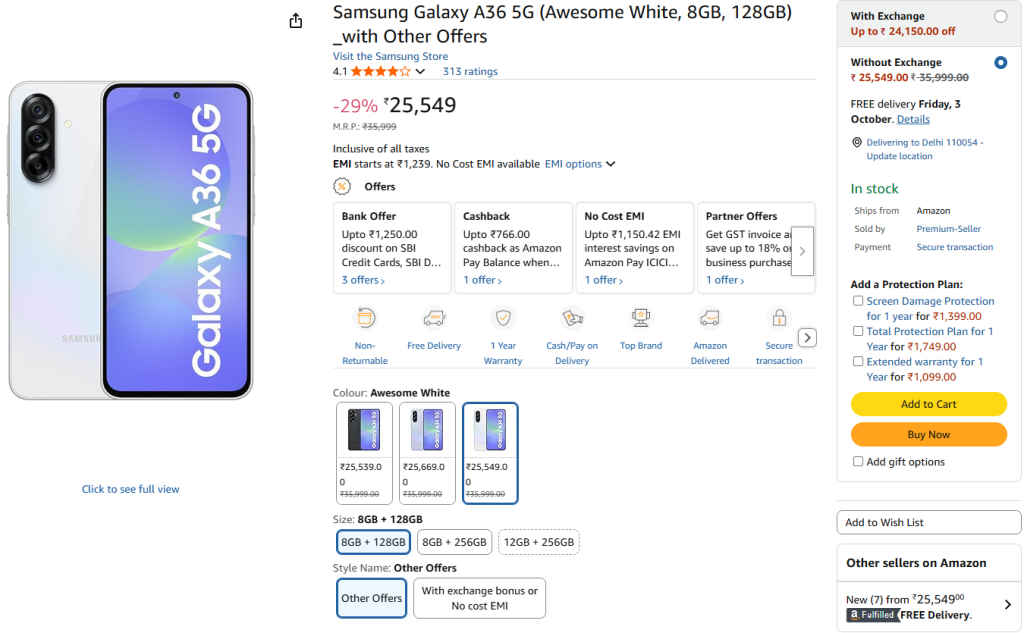This screenshot has width=1024, height=633.
Task: Click the right arrow on offers carousel
Action: (802, 252)
